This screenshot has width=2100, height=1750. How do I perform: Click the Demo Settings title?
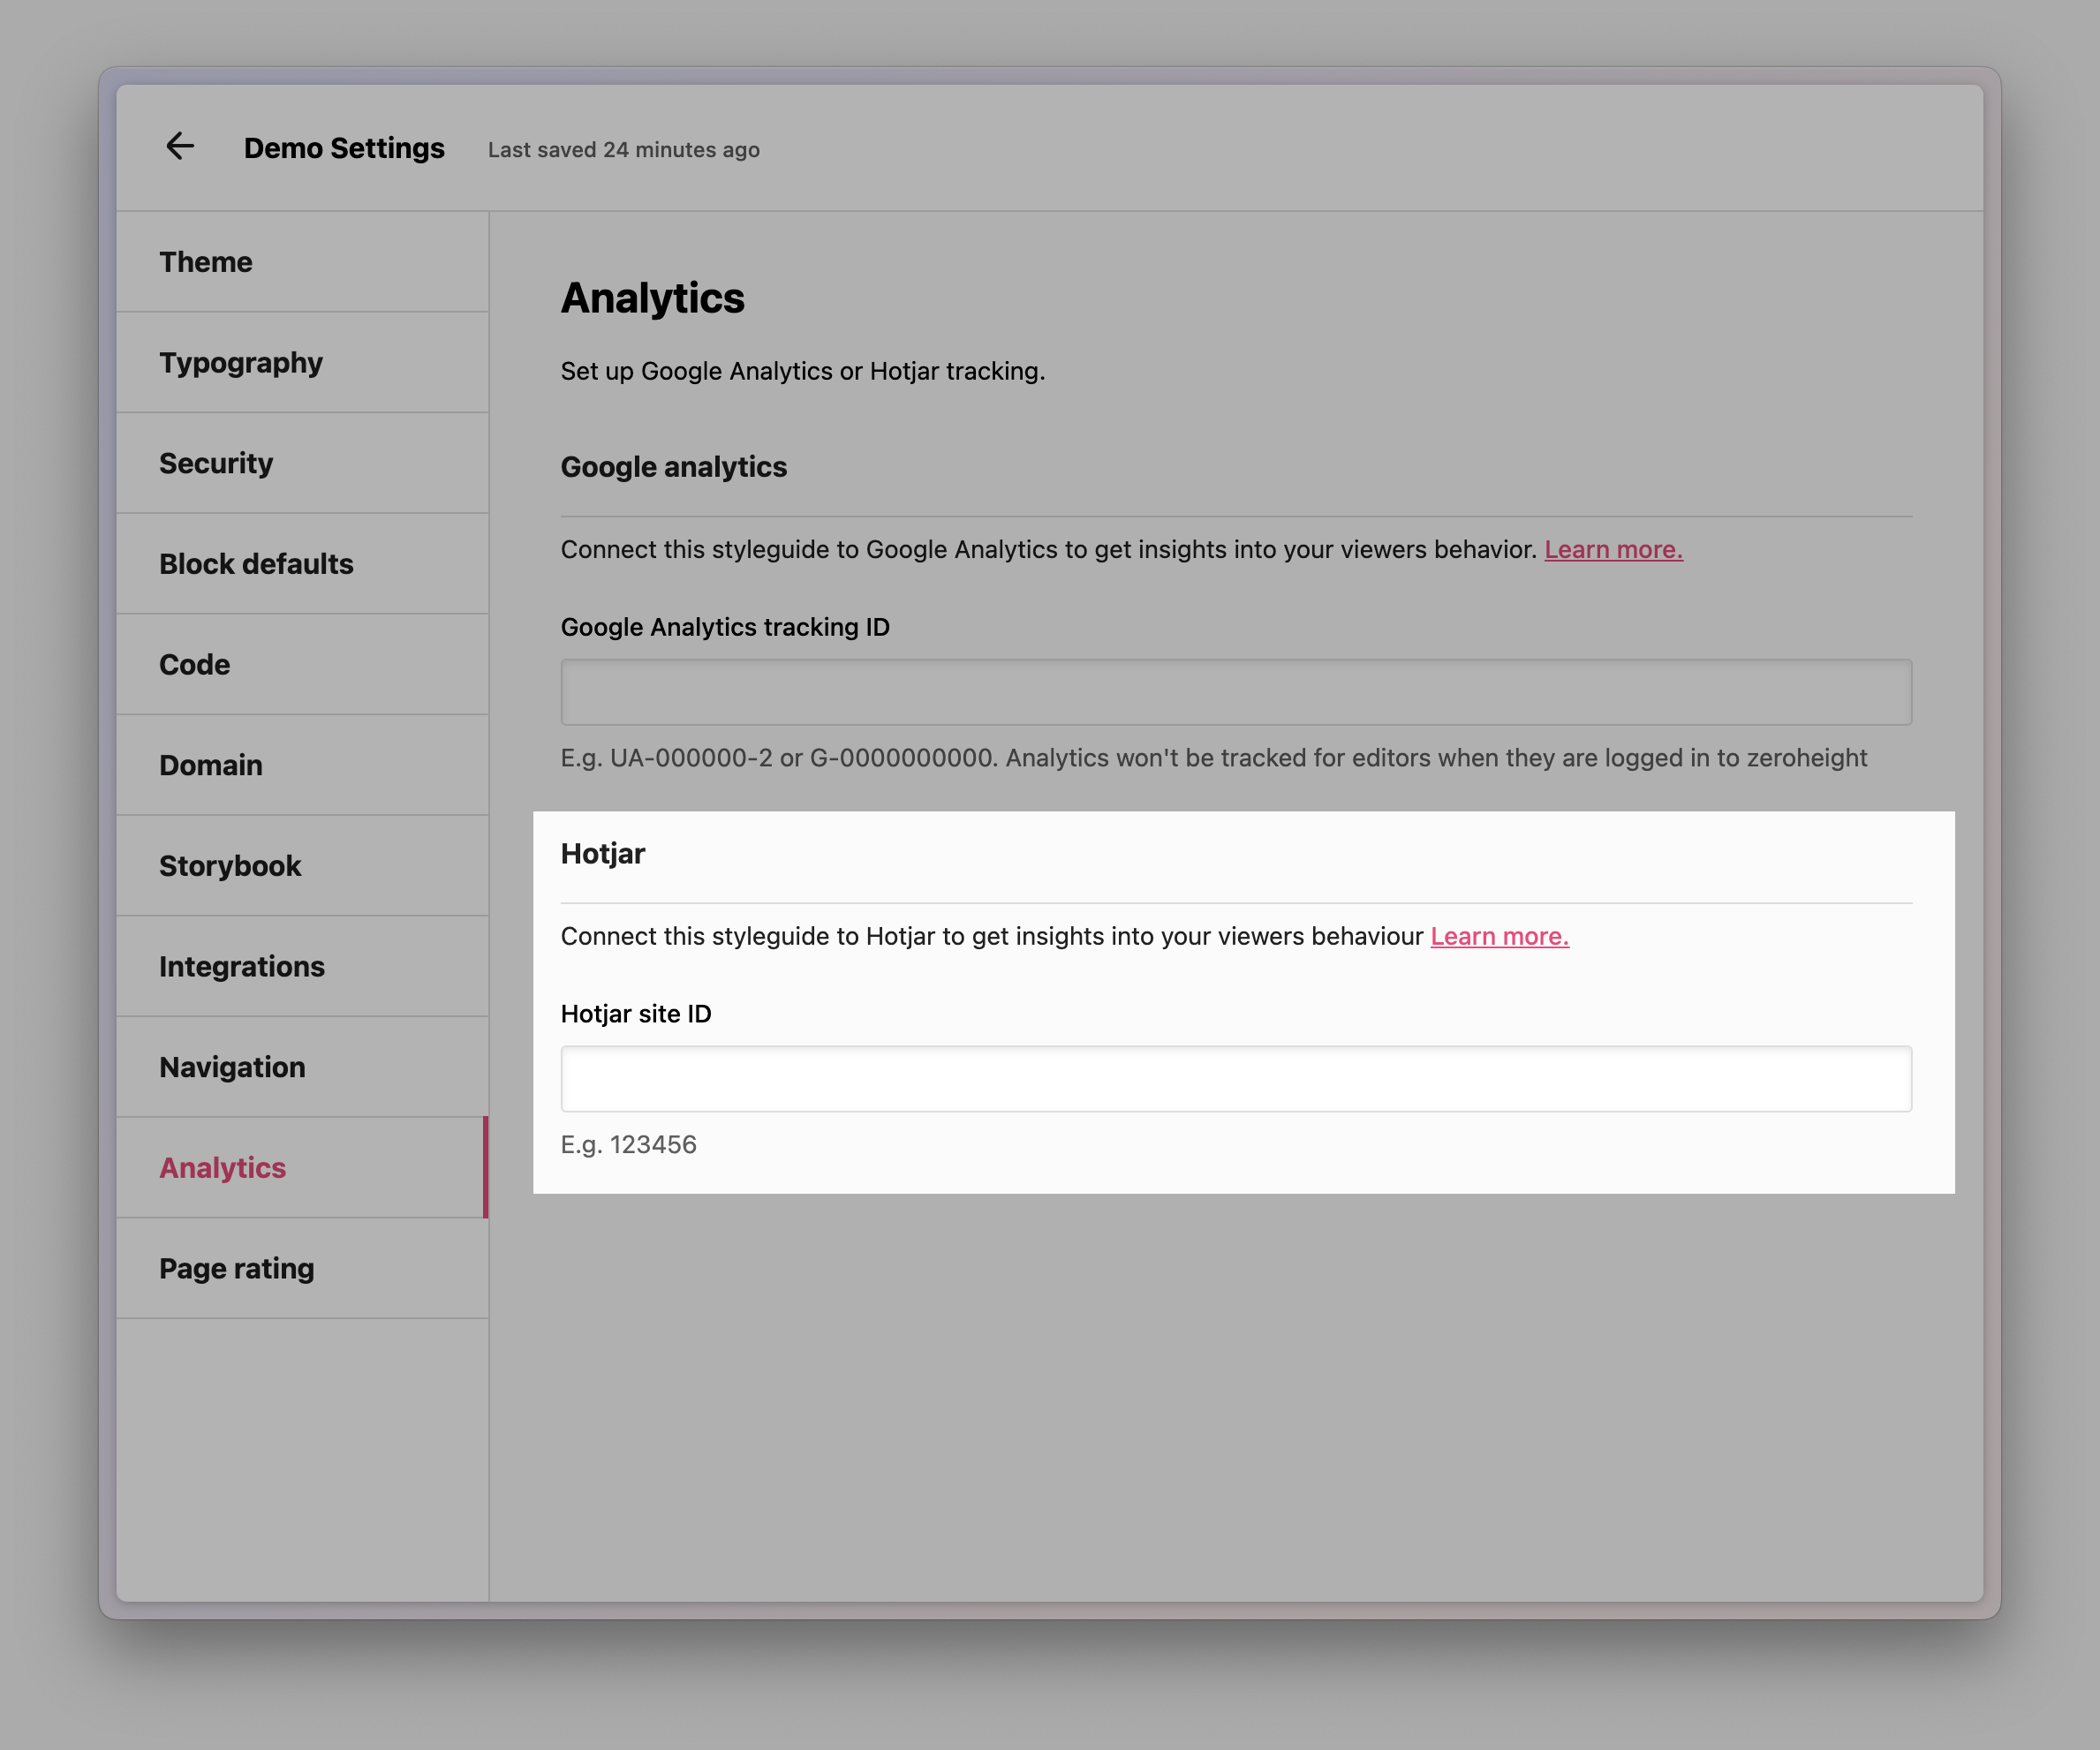[x=344, y=148]
